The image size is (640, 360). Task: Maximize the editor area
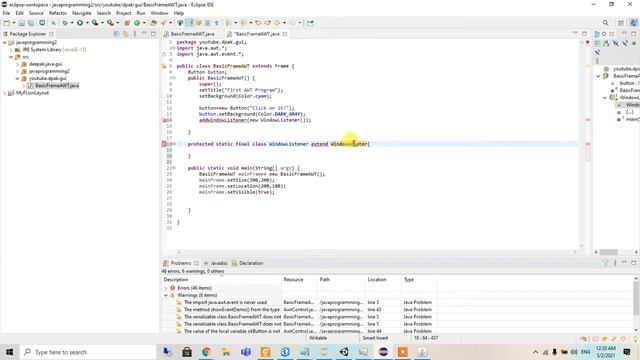(x=584, y=33)
